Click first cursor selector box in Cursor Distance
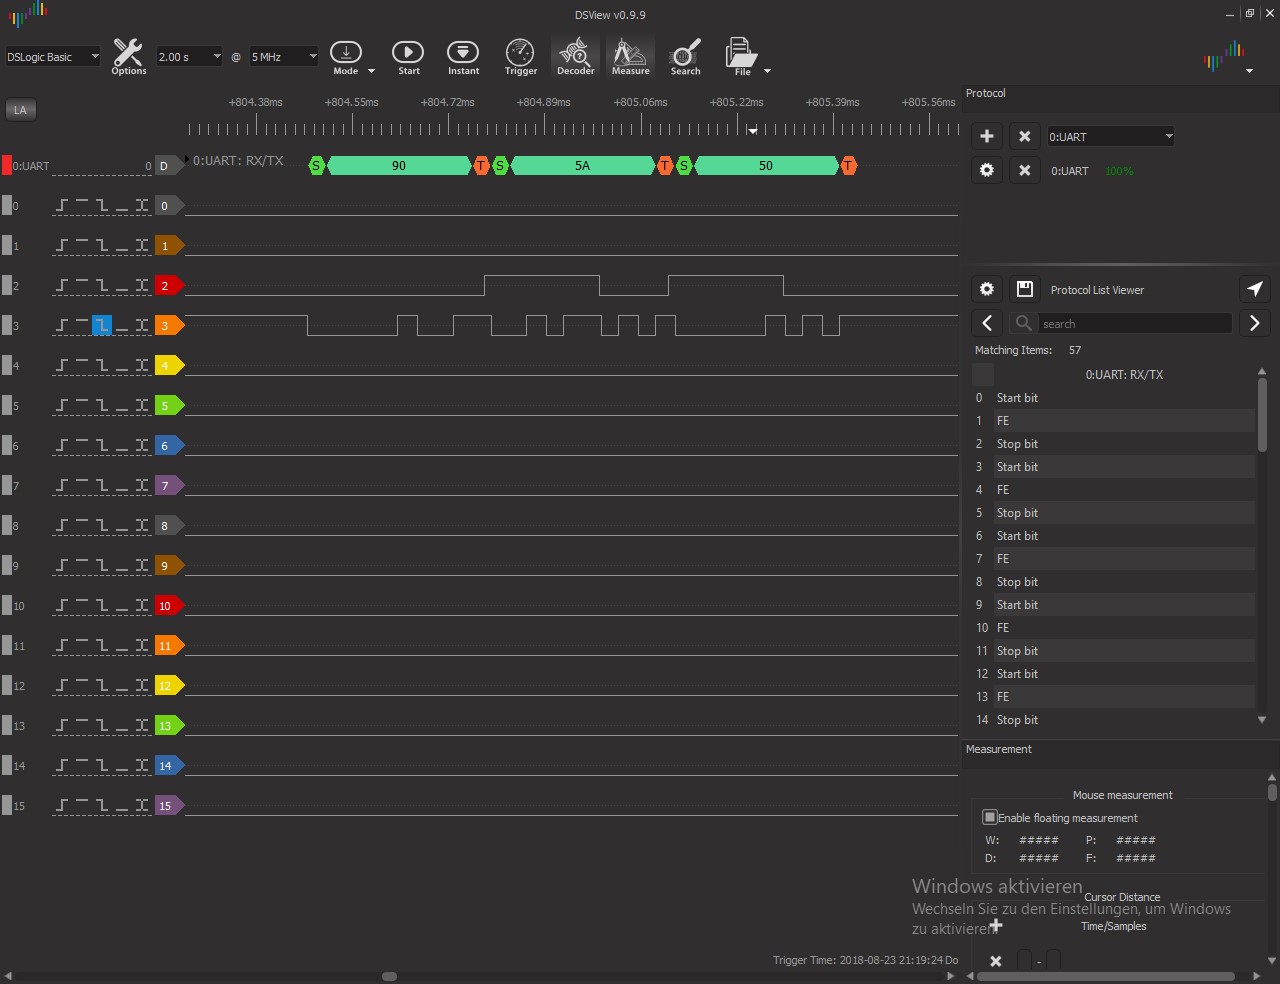This screenshot has height=984, width=1280. [1024, 961]
